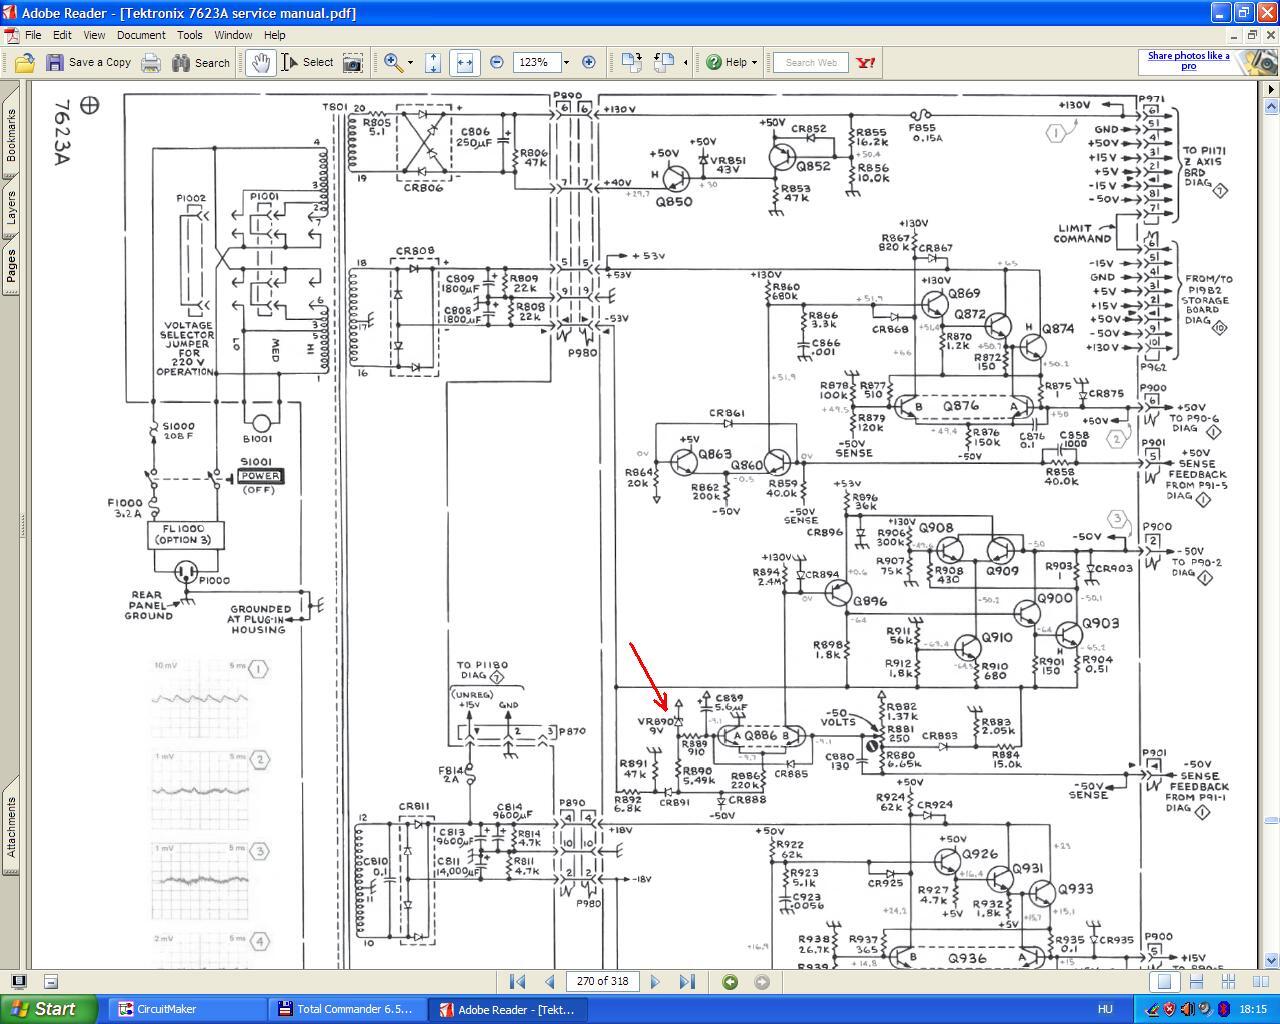Click the Print icon
The width and height of the screenshot is (1280, 1024).
pos(151,63)
